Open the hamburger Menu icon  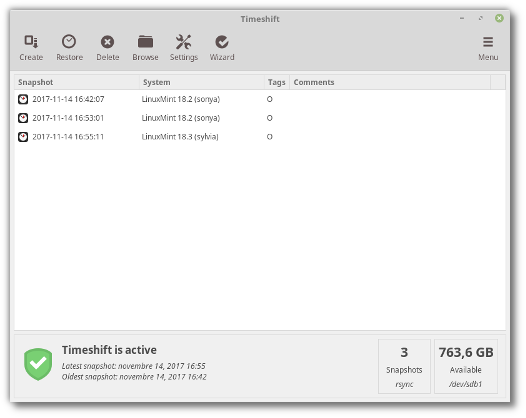click(488, 42)
